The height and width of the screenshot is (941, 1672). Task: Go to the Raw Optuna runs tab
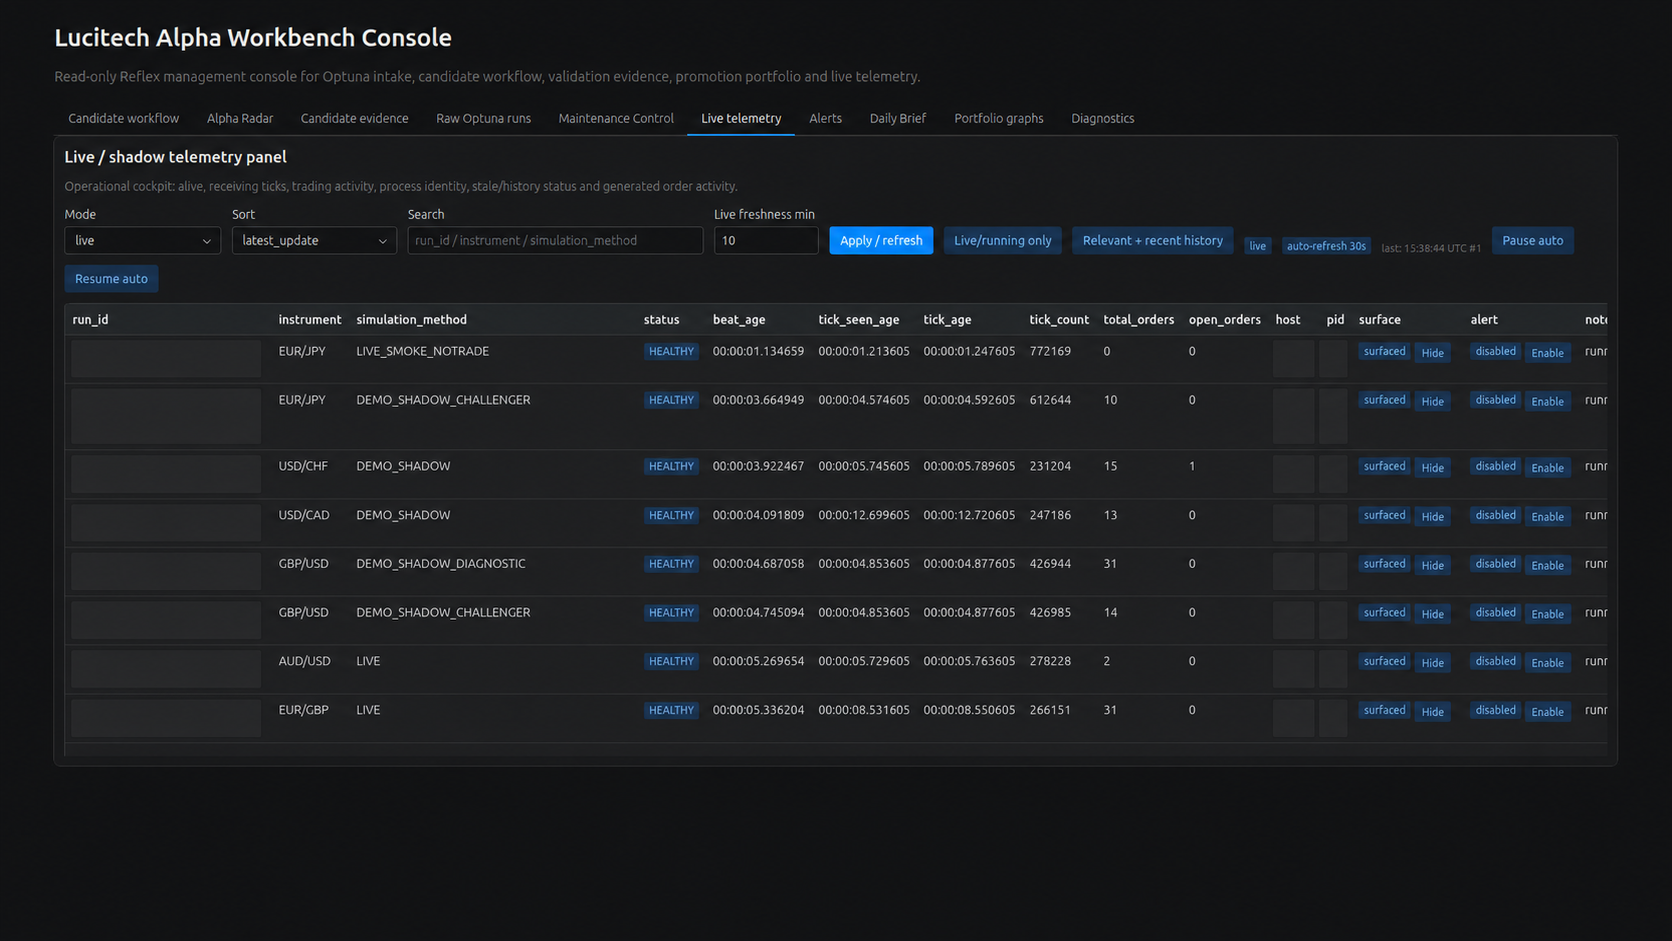pos(483,118)
